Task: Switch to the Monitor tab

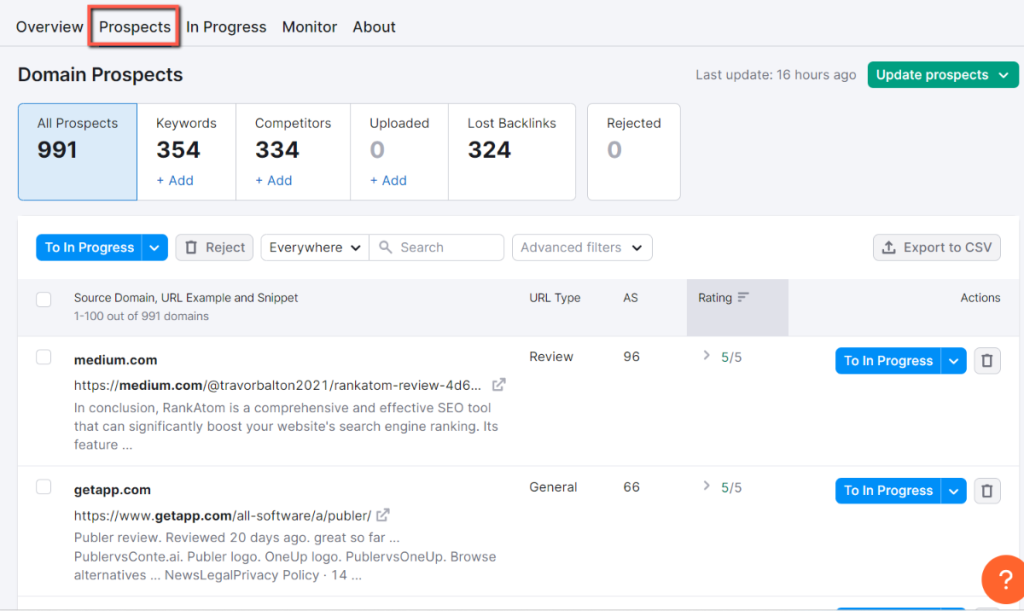Action: coord(310,27)
